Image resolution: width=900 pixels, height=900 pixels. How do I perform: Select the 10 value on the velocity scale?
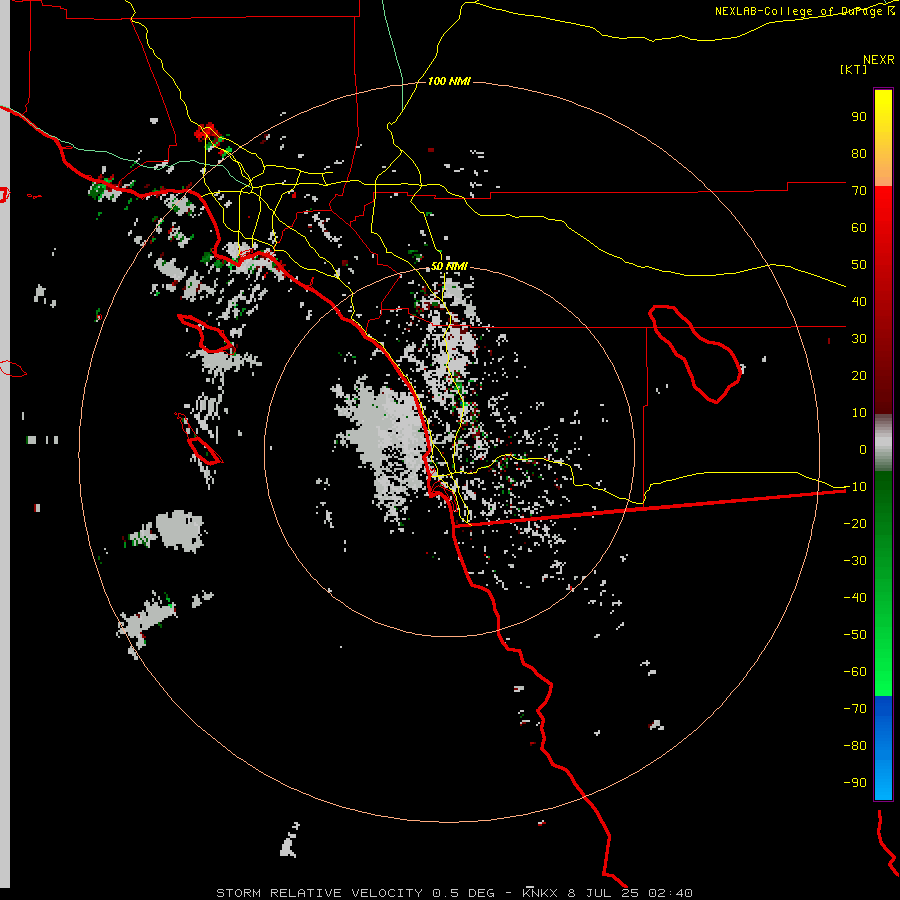859,412
